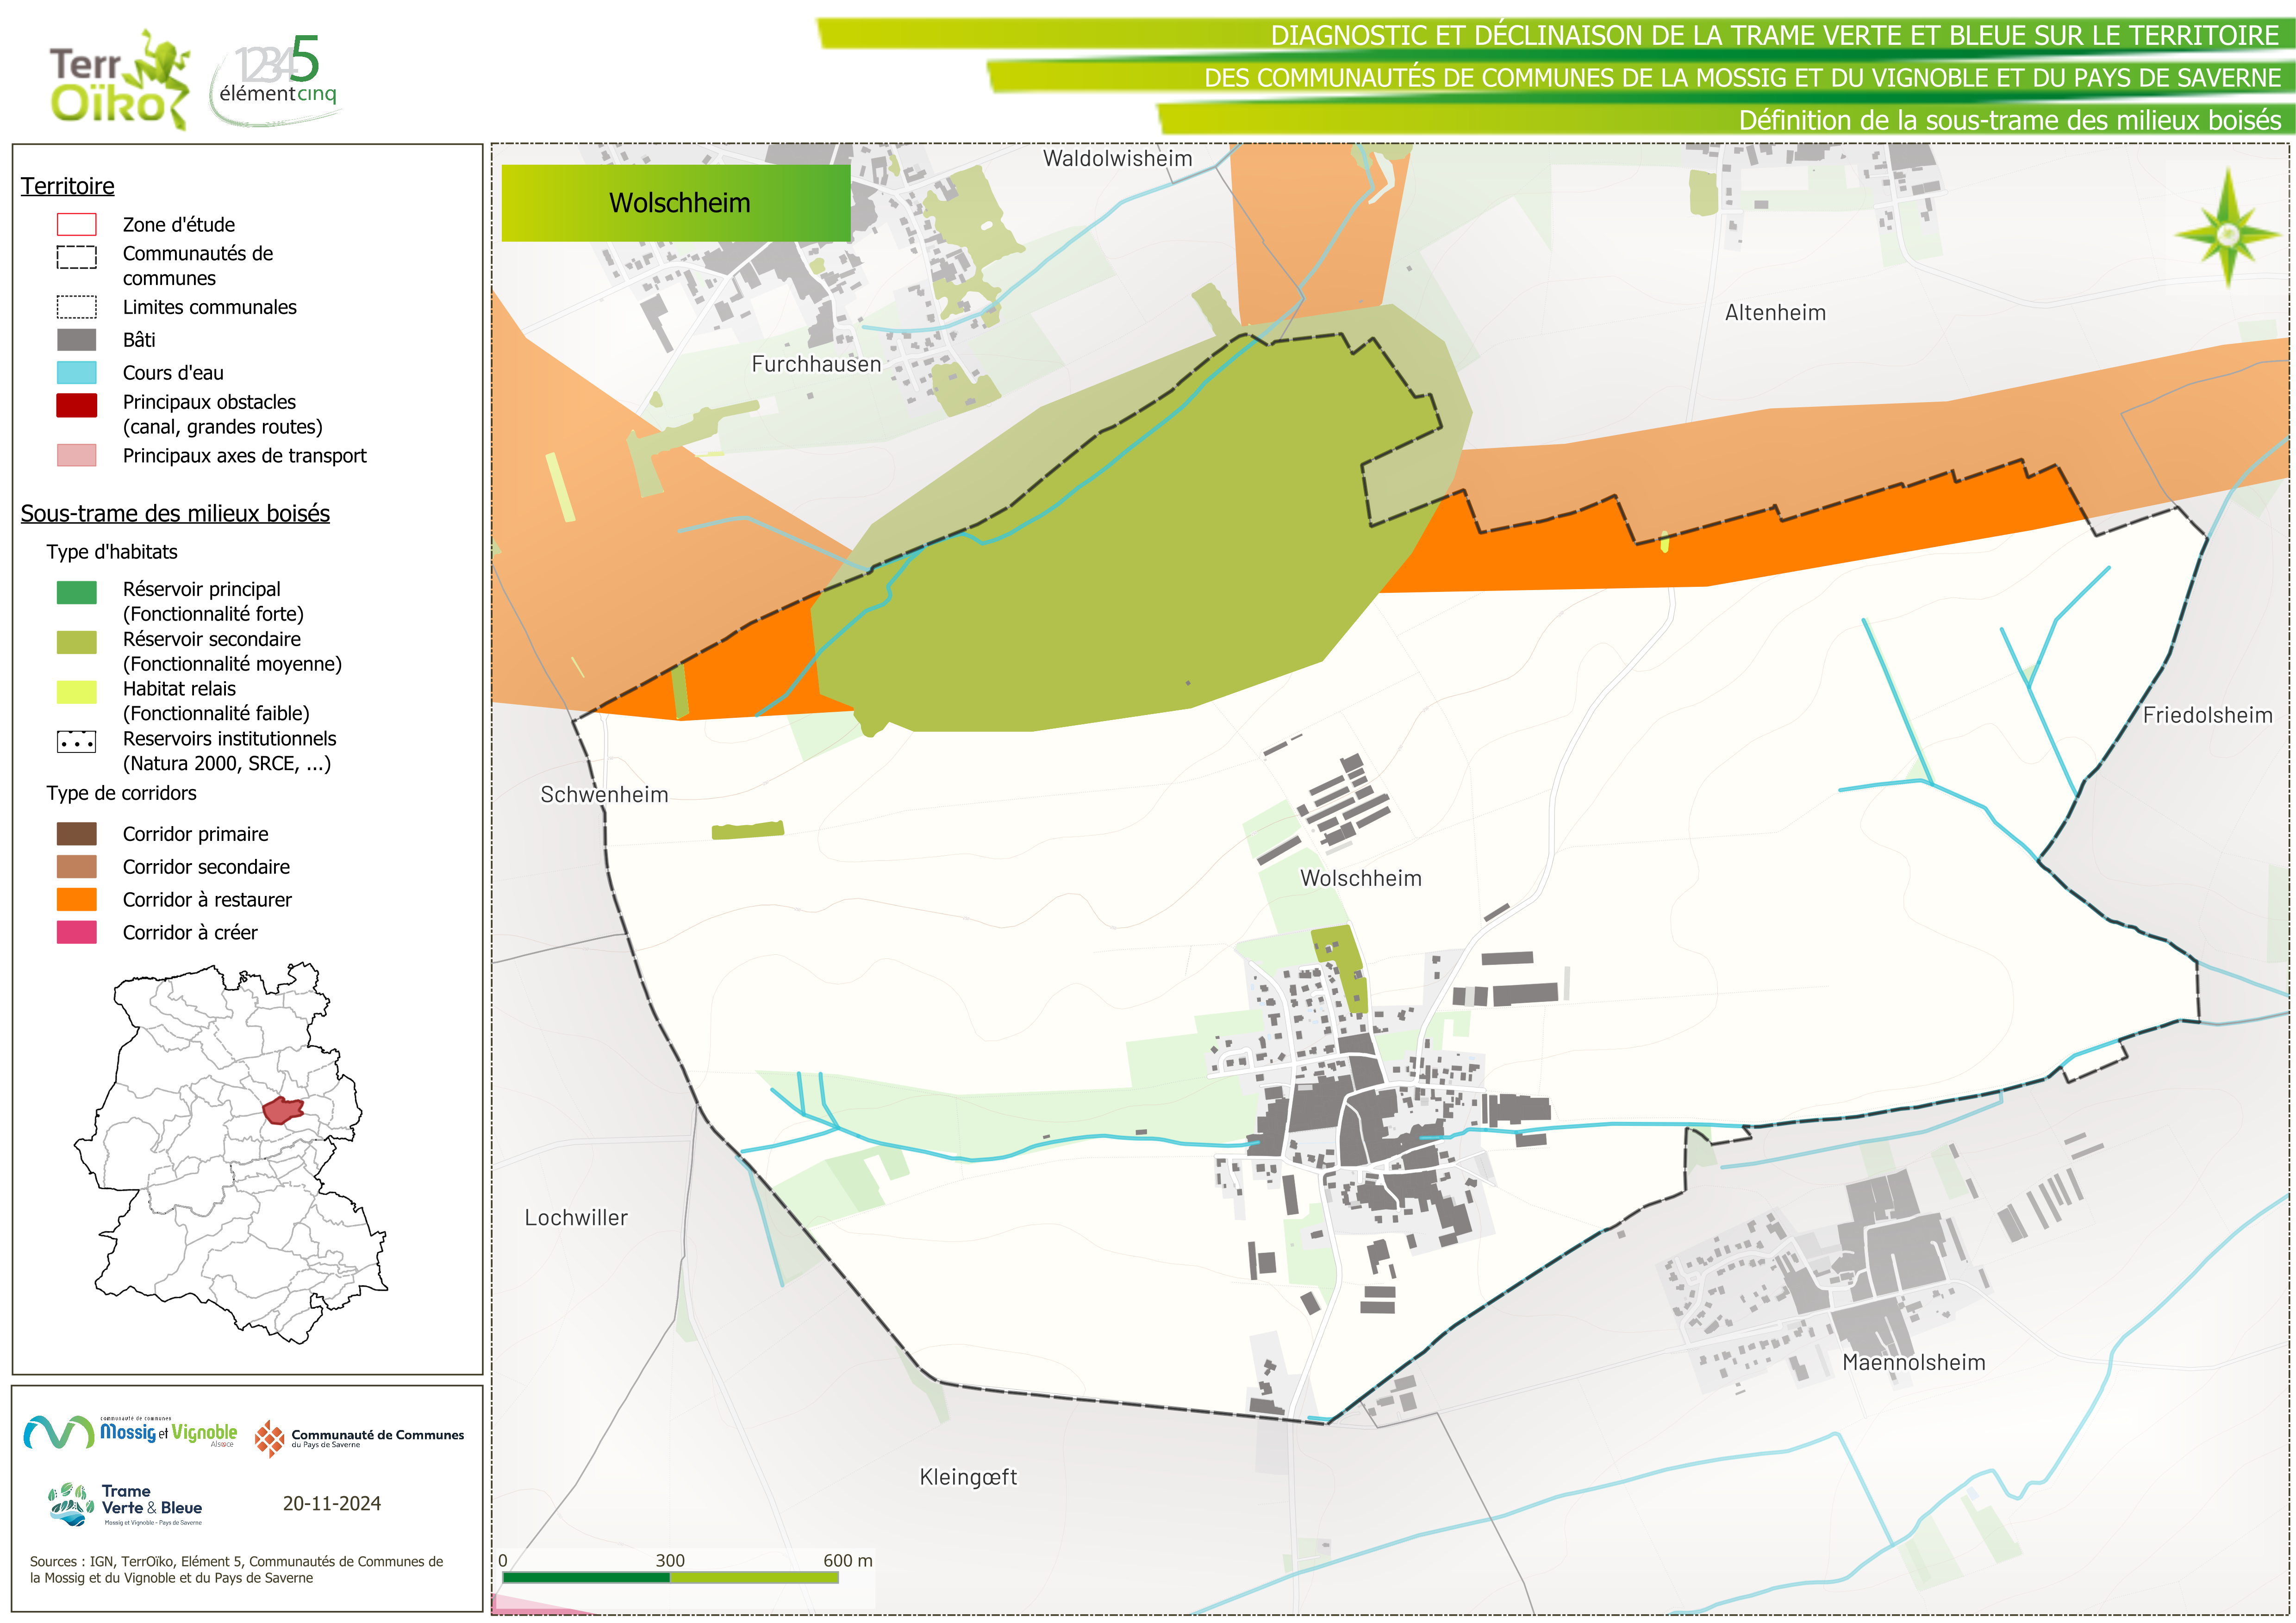Click the Corridor à créer pink swatch
Viewport: 2296px width, 1623px height.
pos(77,933)
